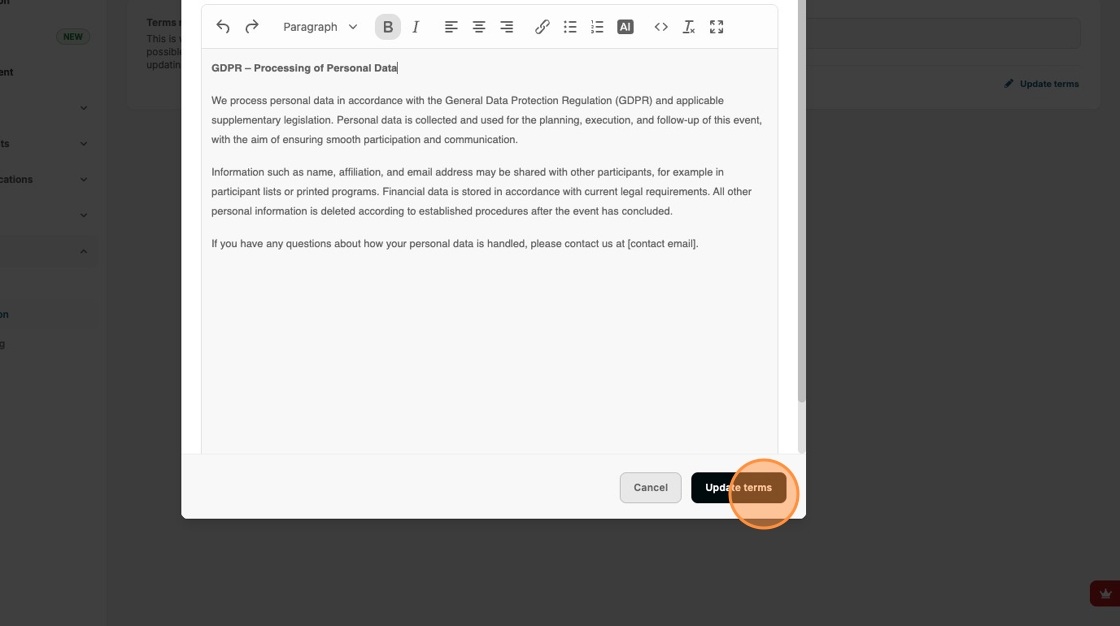Toggle bold formatting
This screenshot has height=626, width=1120.
pos(388,26)
